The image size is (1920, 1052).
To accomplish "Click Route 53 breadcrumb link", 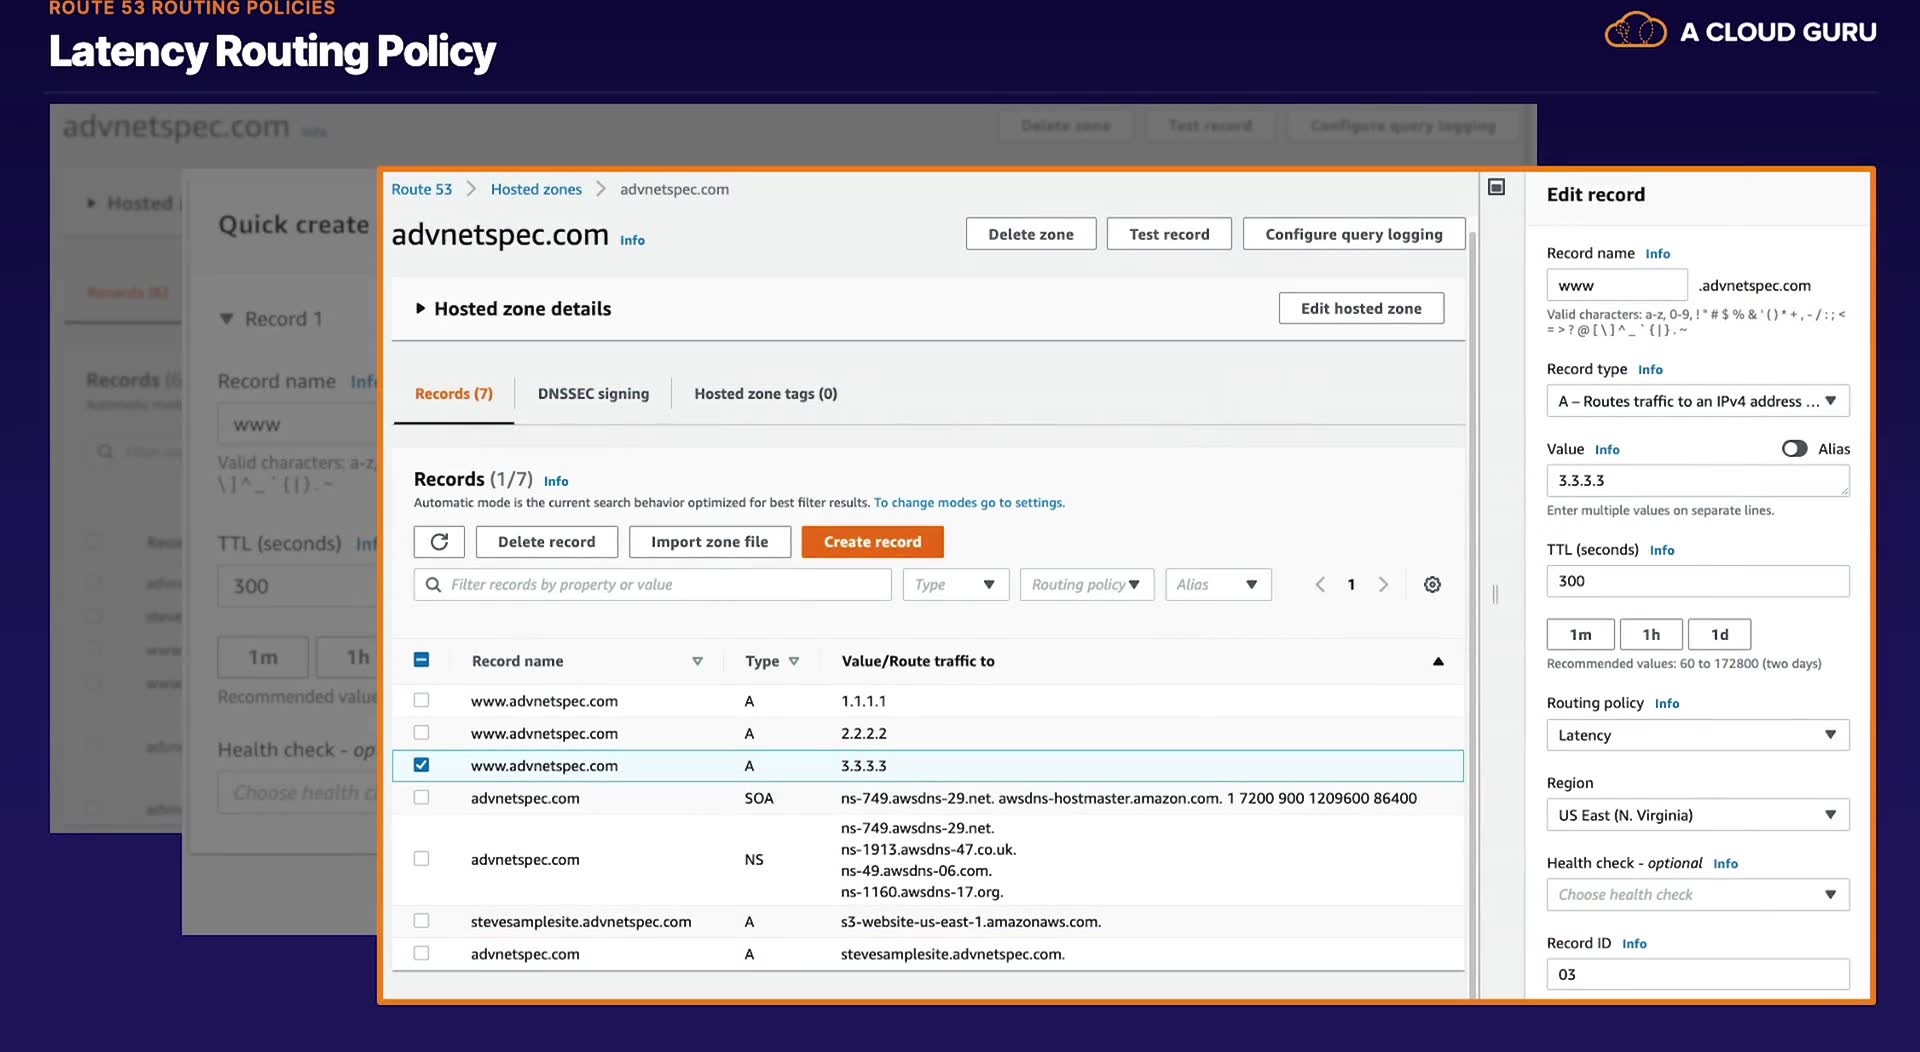I will tap(421, 189).
